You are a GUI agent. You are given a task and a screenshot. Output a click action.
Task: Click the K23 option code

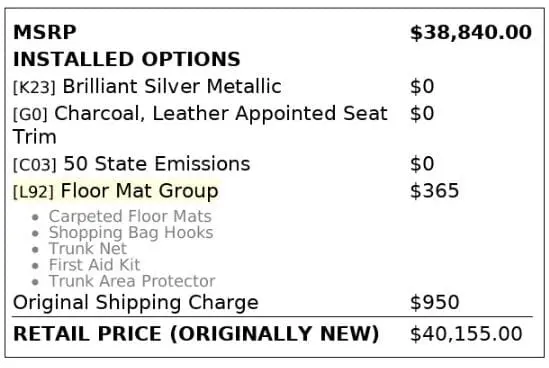coord(34,87)
